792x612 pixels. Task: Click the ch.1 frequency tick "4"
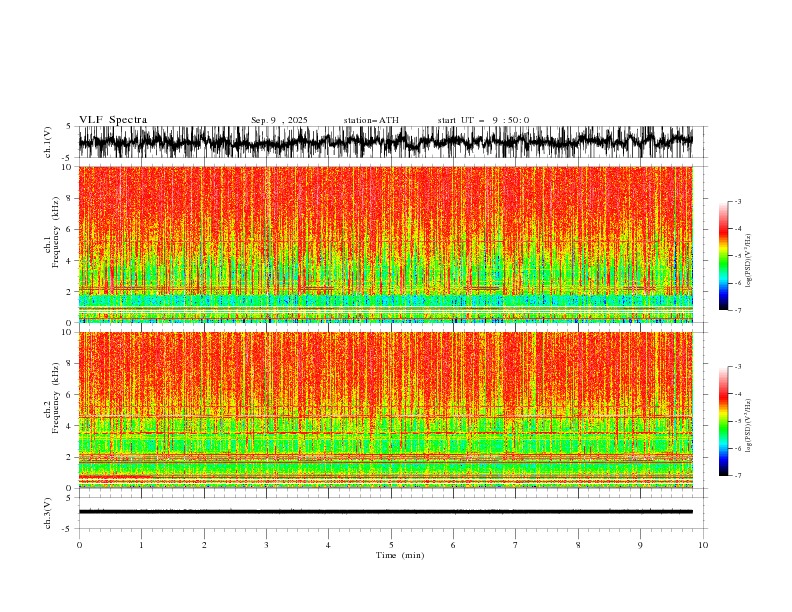click(x=69, y=261)
